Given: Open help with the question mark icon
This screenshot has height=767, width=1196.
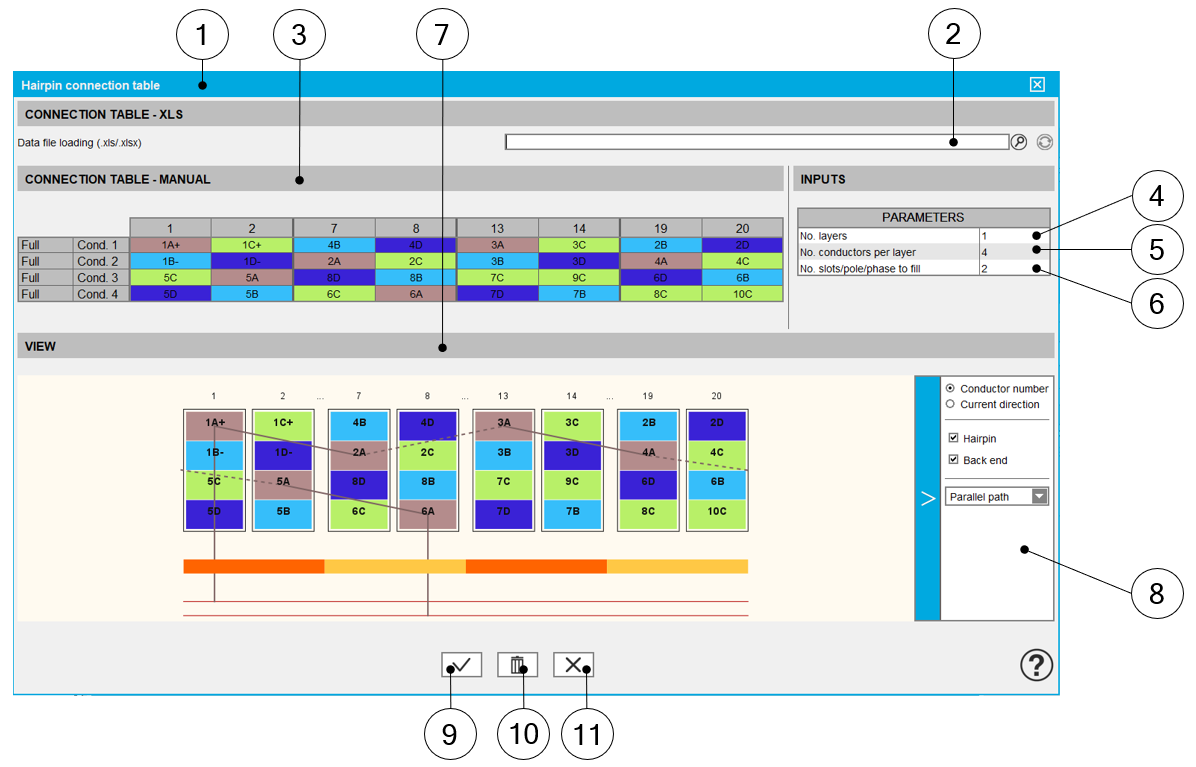Looking at the screenshot, I should pyautogui.click(x=1036, y=665).
